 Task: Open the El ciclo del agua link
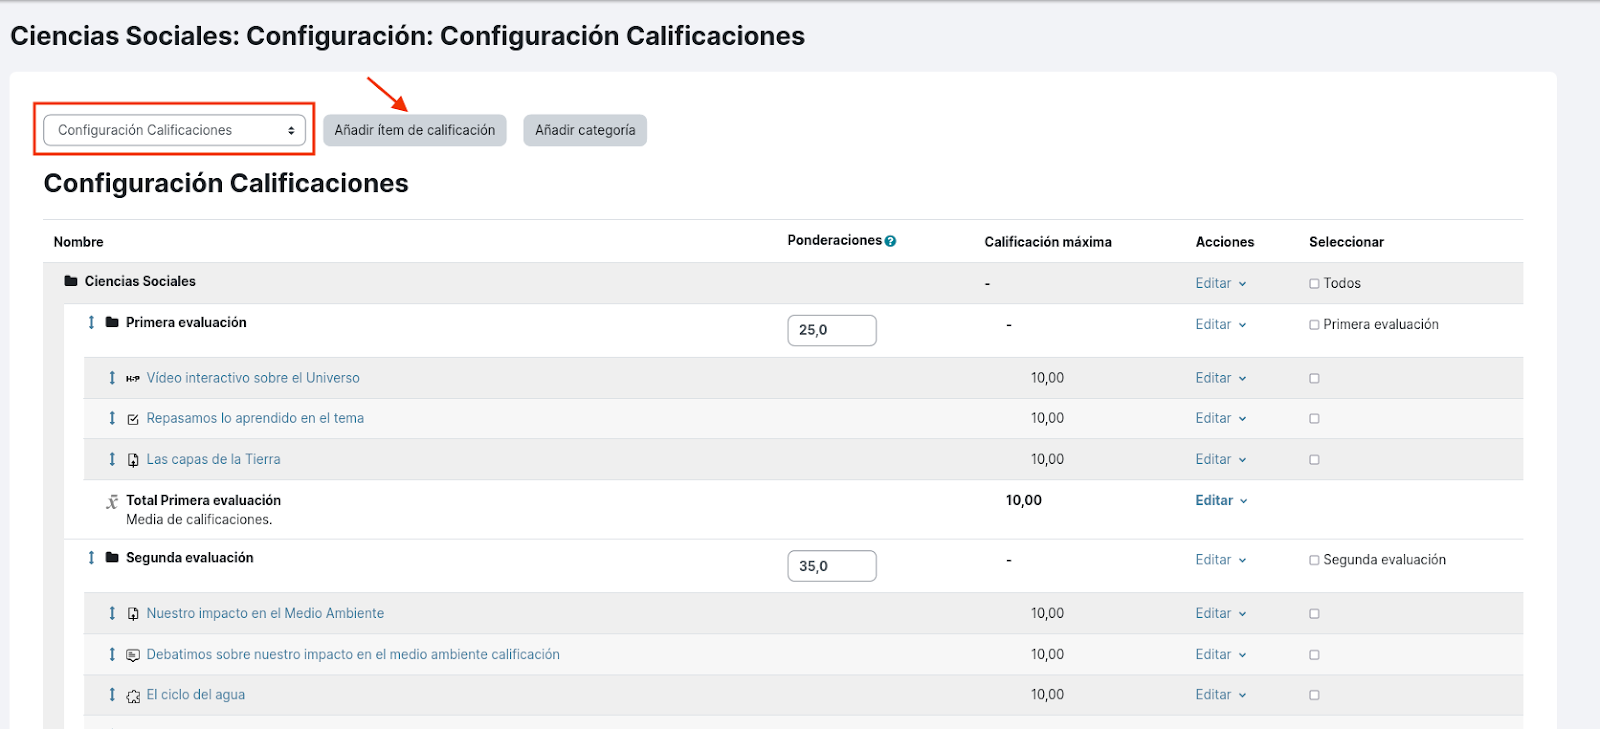196,694
